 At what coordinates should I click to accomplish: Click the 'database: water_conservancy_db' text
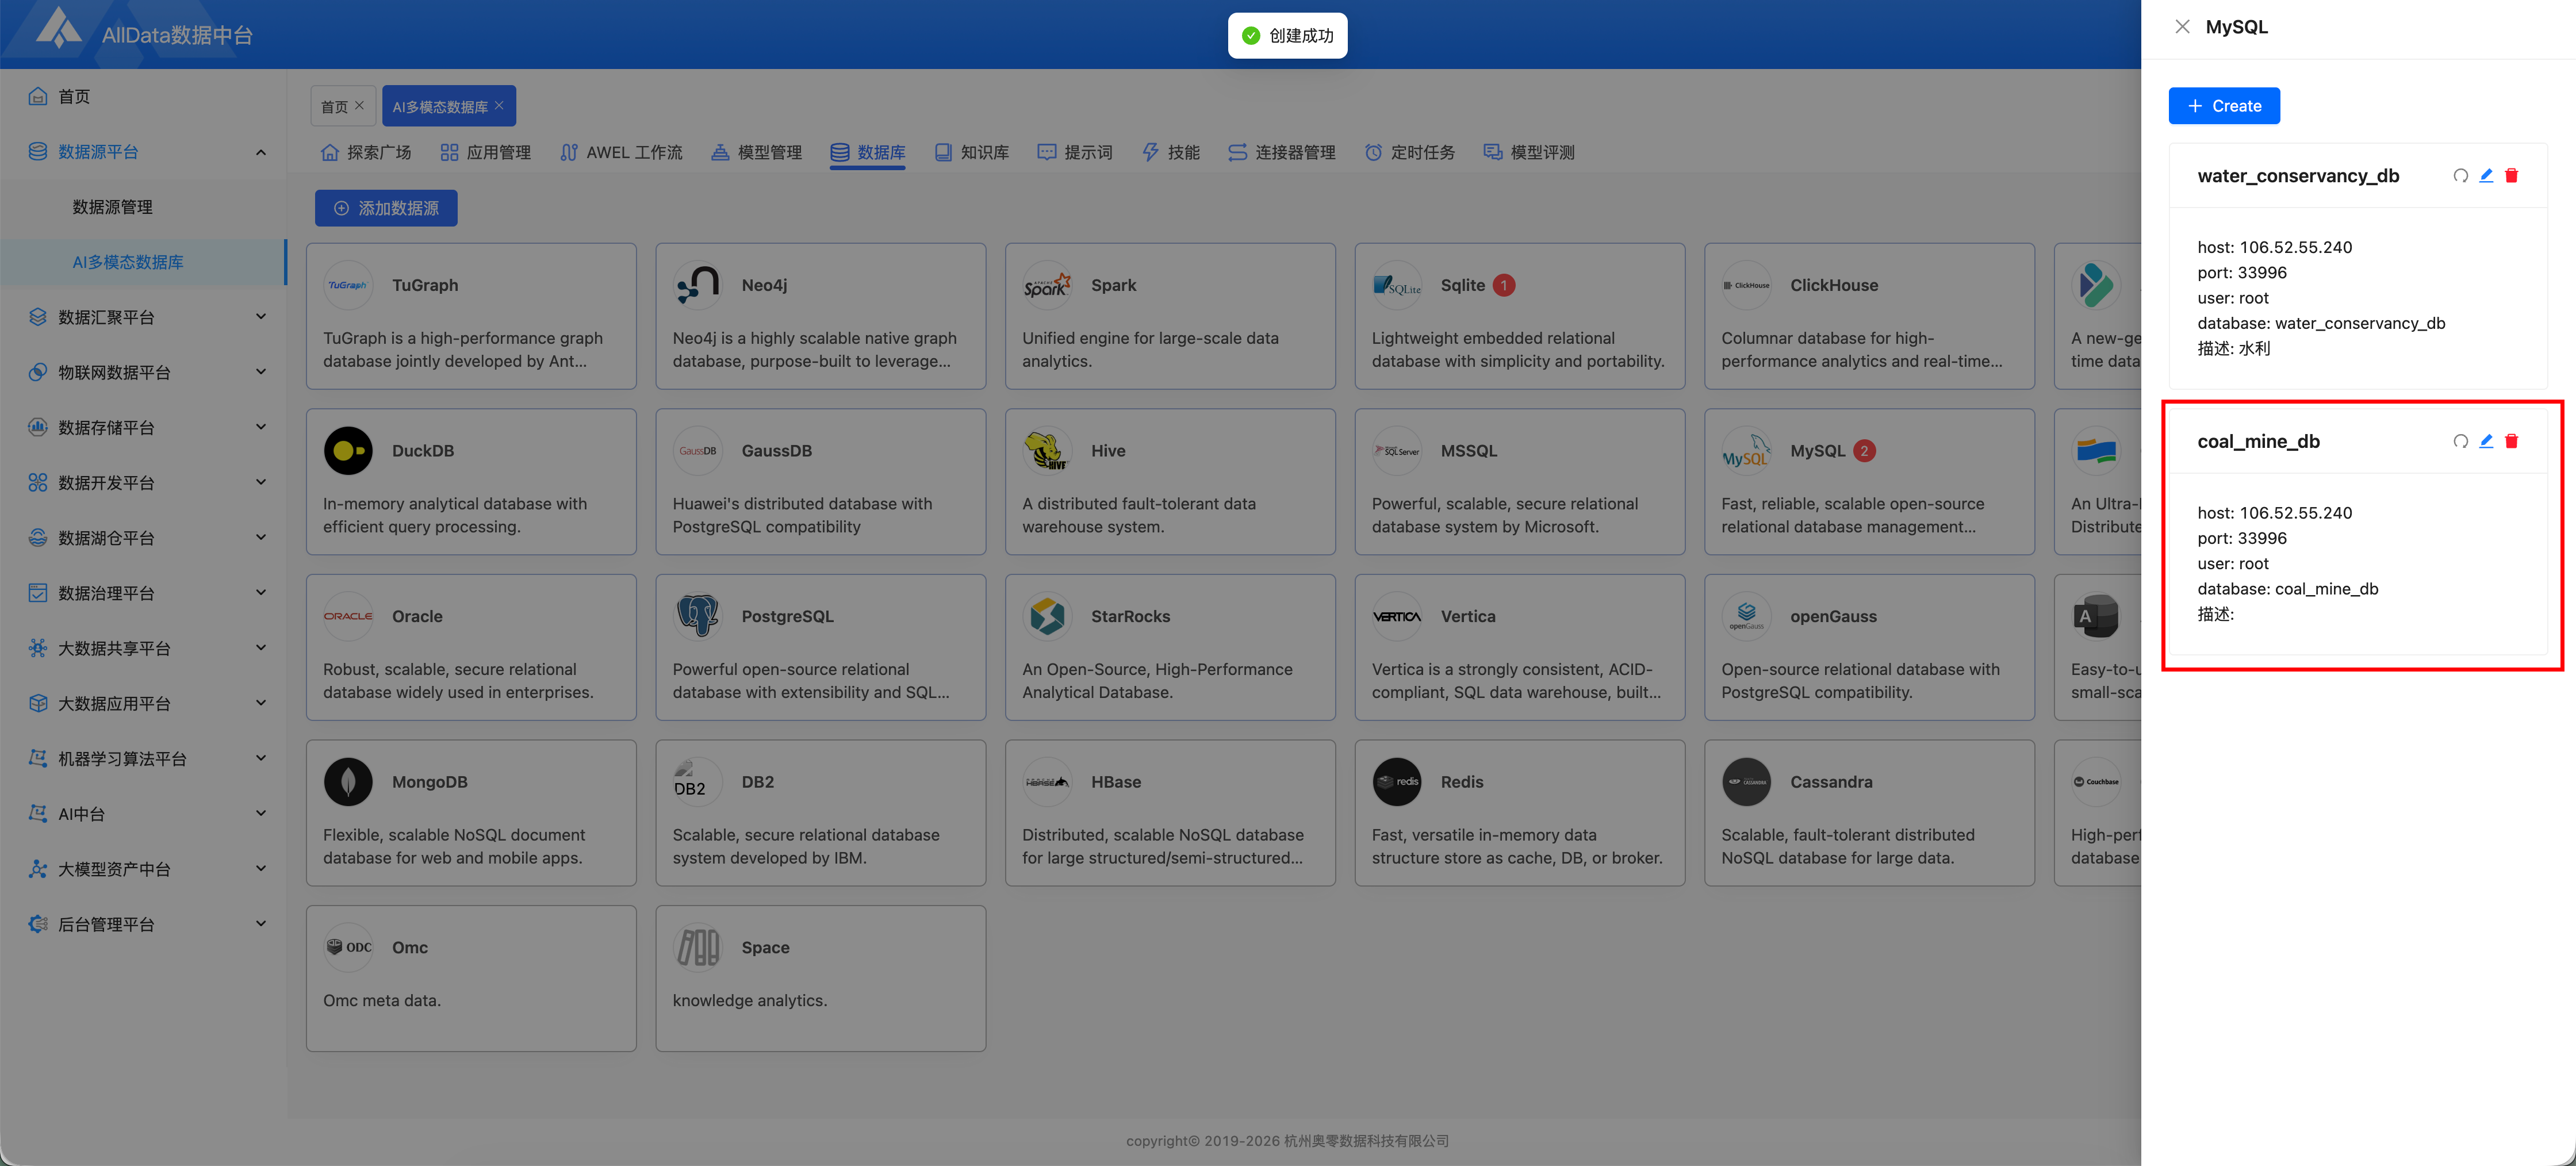pos(2321,323)
